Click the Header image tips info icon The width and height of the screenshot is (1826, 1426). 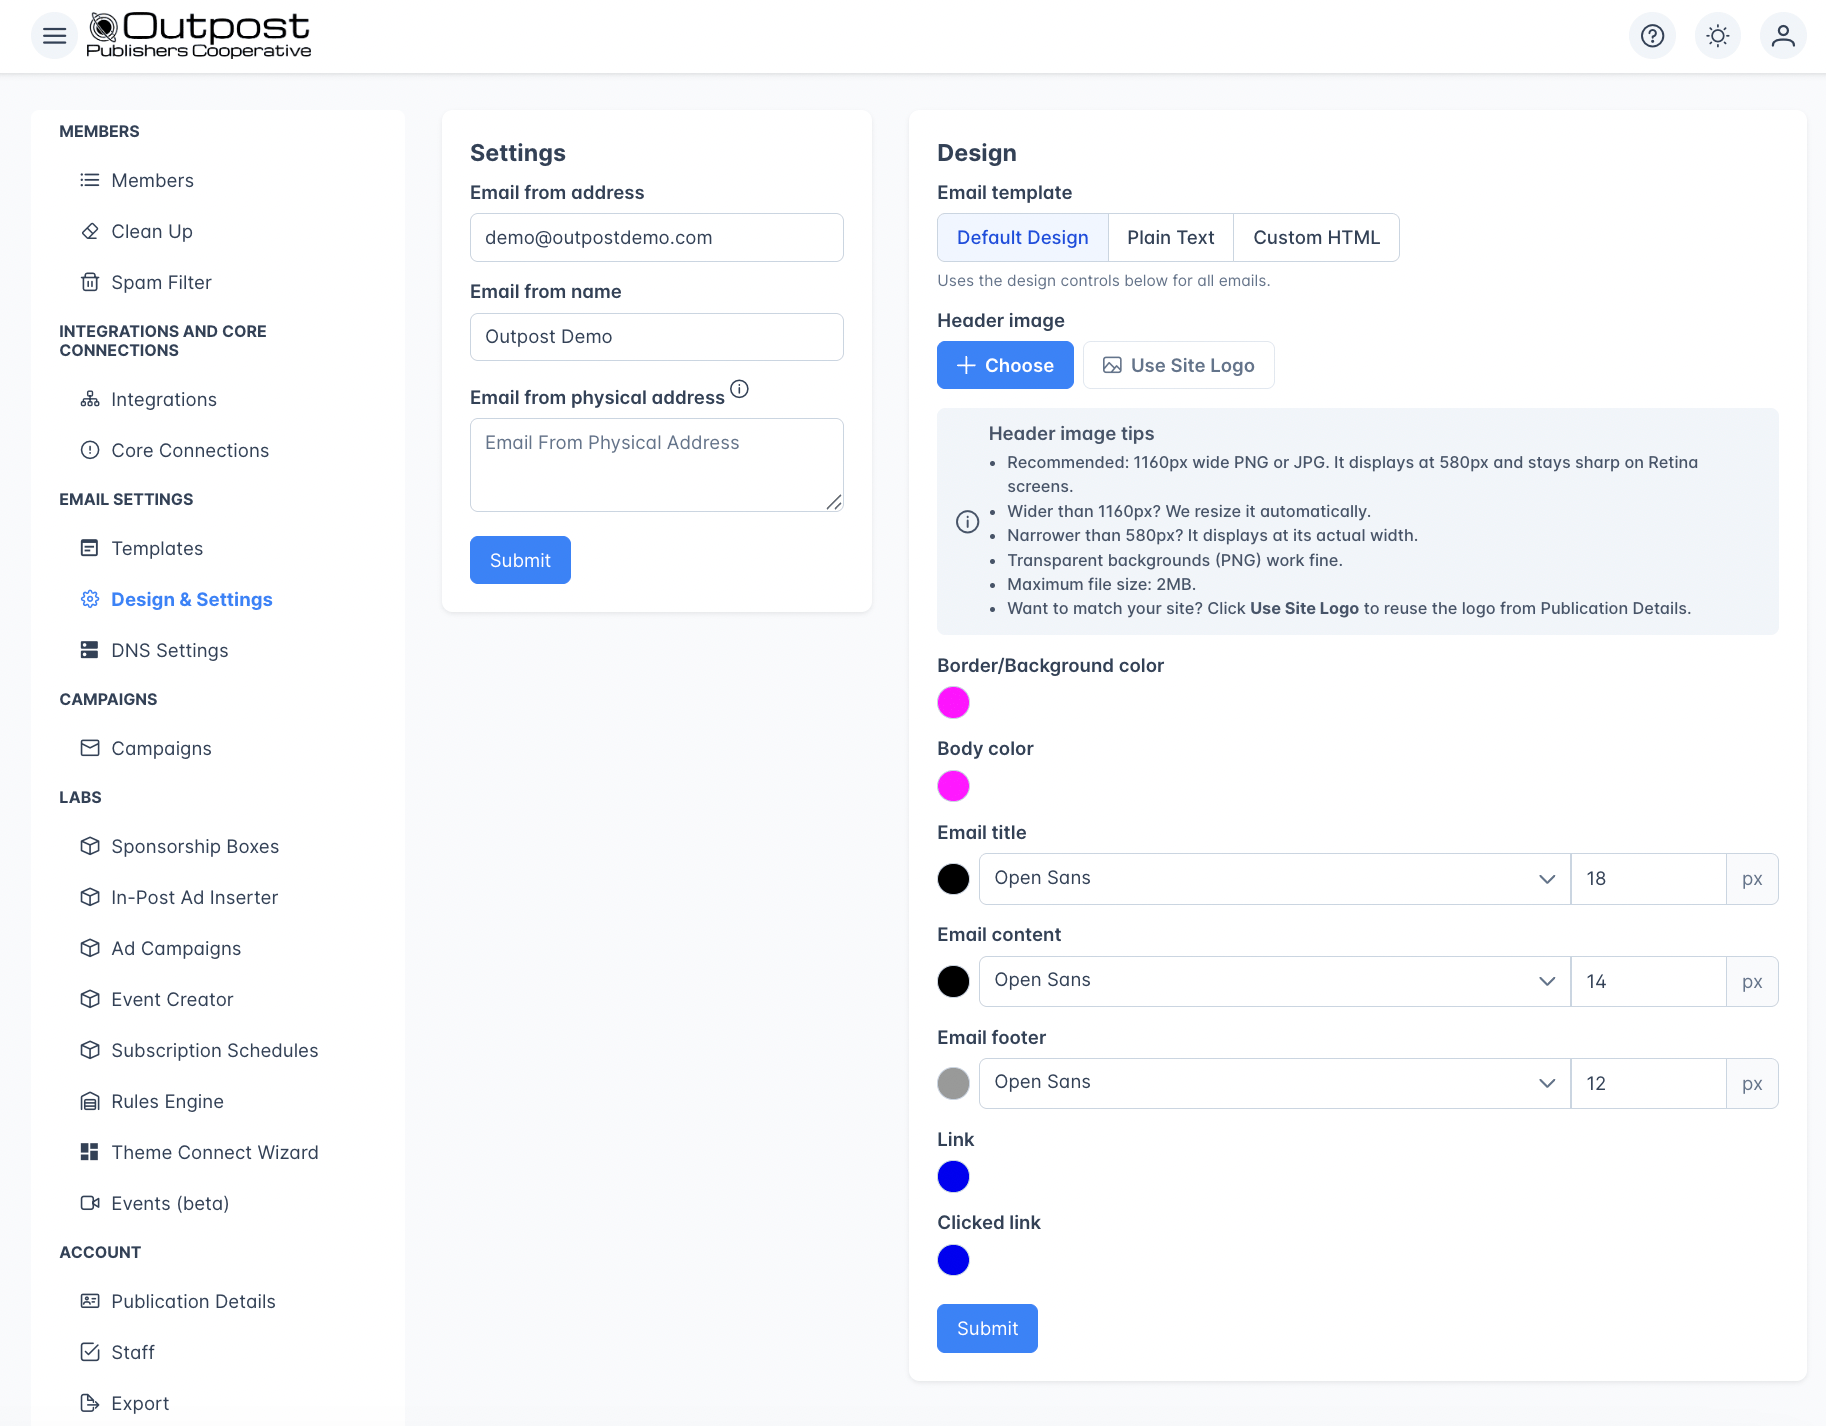(967, 521)
